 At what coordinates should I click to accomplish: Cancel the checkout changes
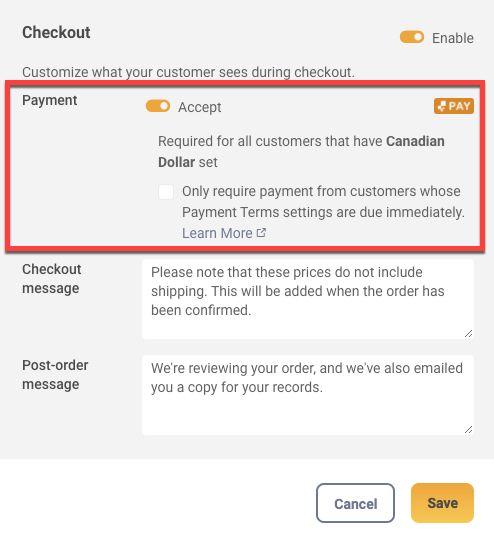355,503
